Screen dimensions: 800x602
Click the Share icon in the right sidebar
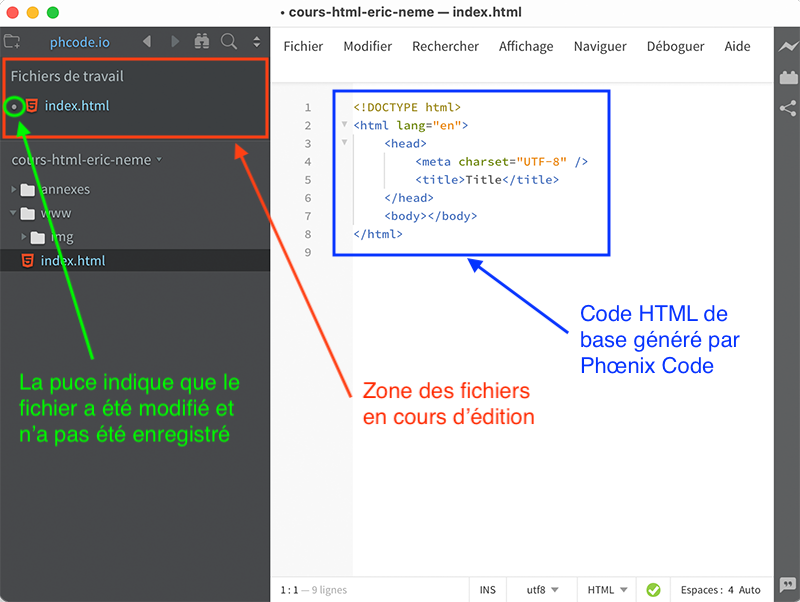click(x=789, y=107)
